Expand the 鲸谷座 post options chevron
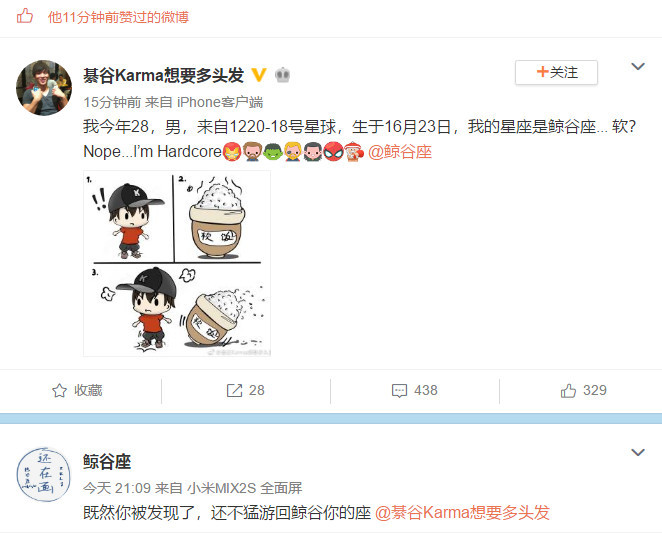The height and width of the screenshot is (539, 662). tap(638, 452)
